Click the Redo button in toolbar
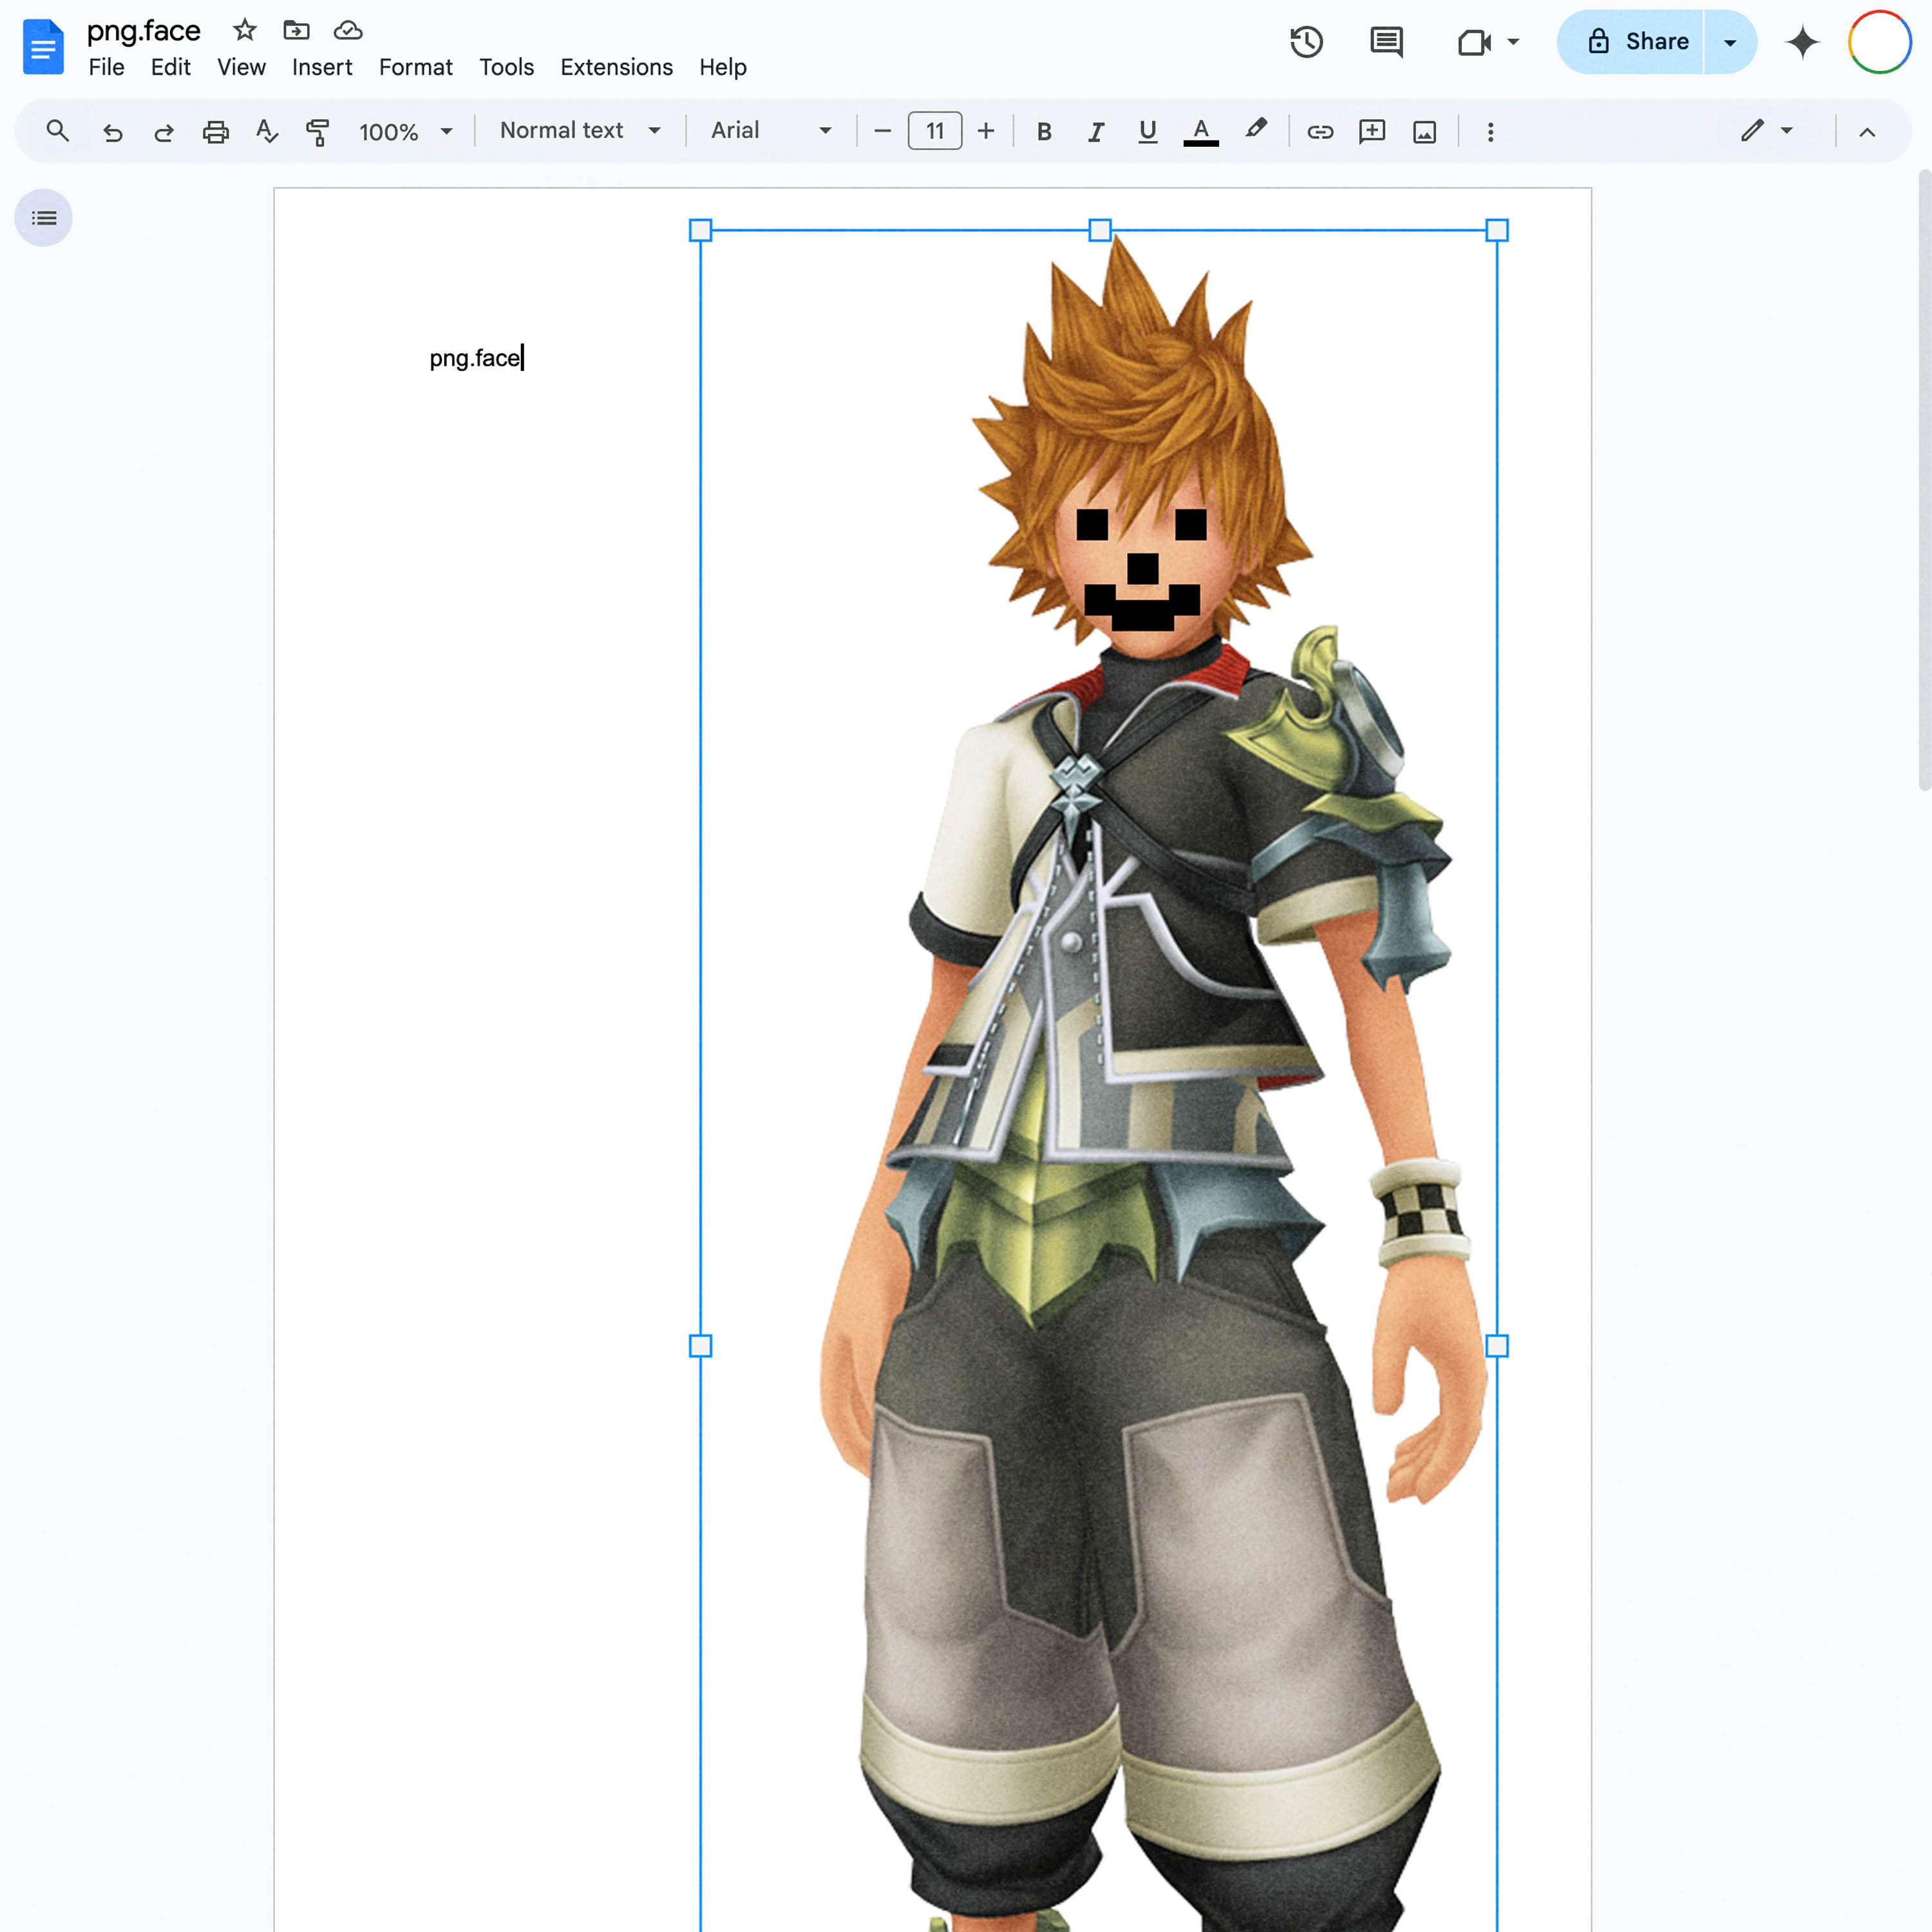1932x1932 pixels. pyautogui.click(x=161, y=131)
